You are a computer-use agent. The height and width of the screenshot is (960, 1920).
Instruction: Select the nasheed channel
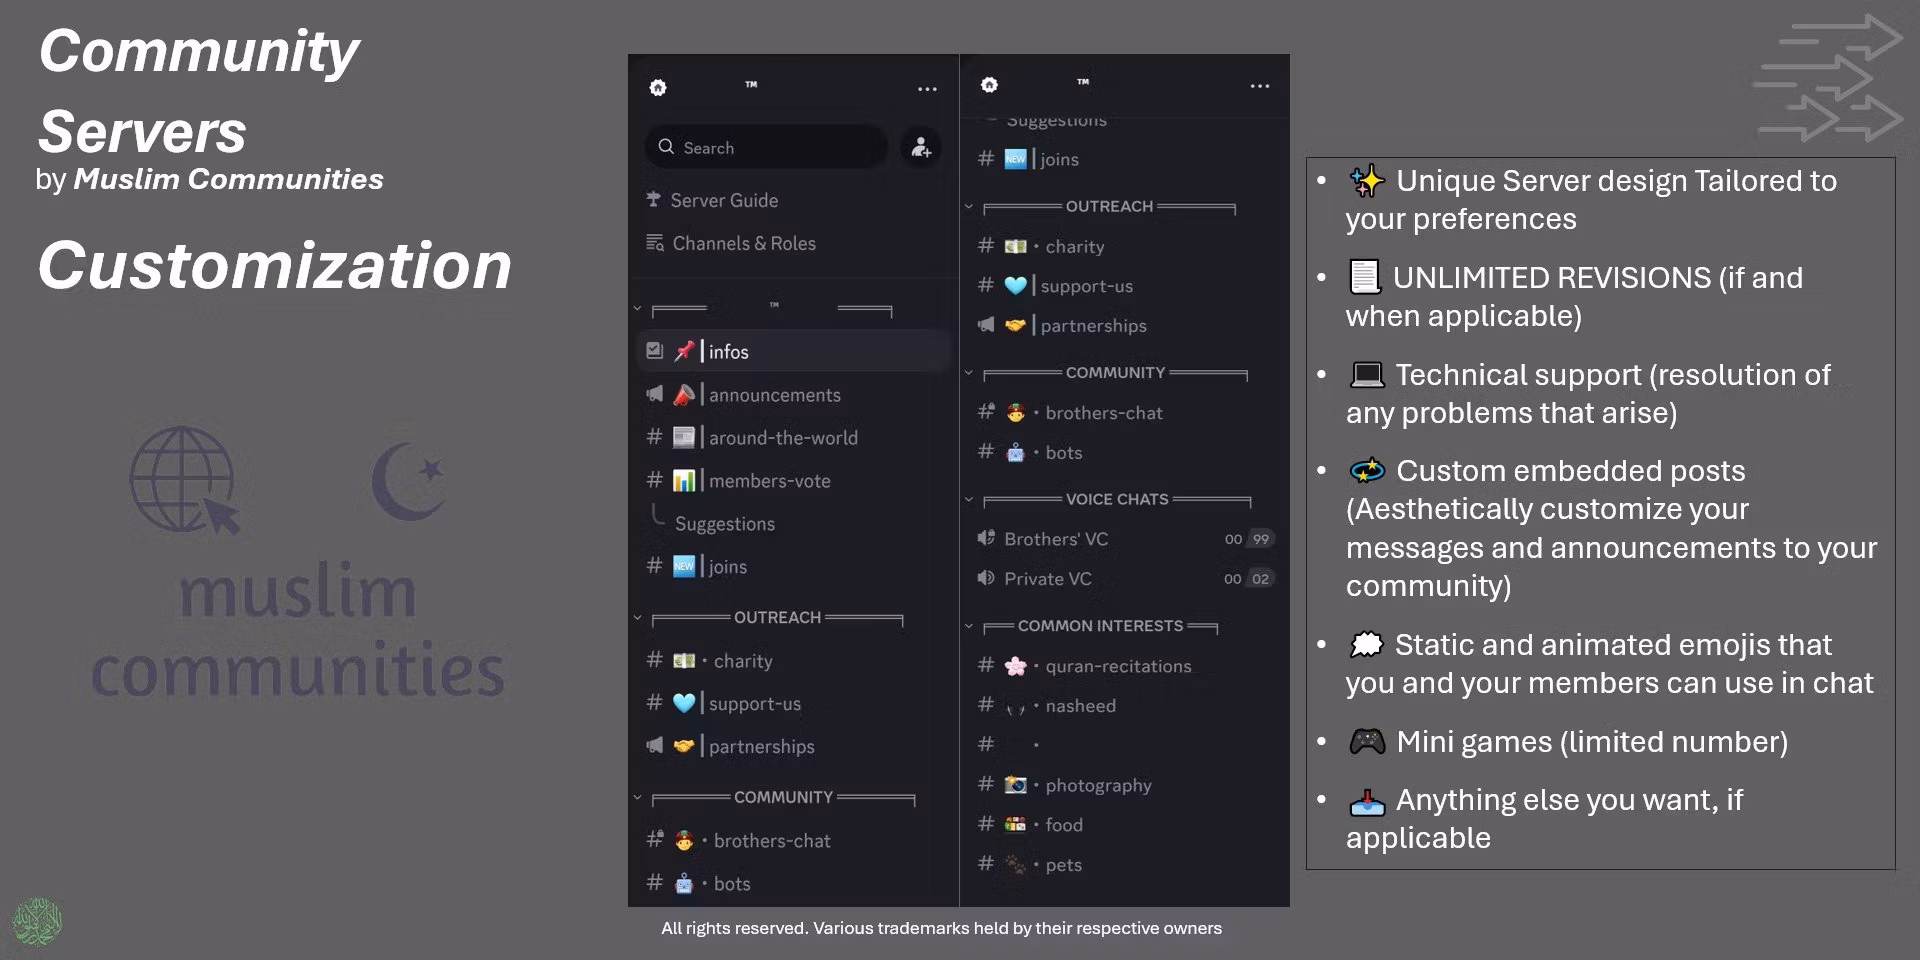tap(1080, 706)
